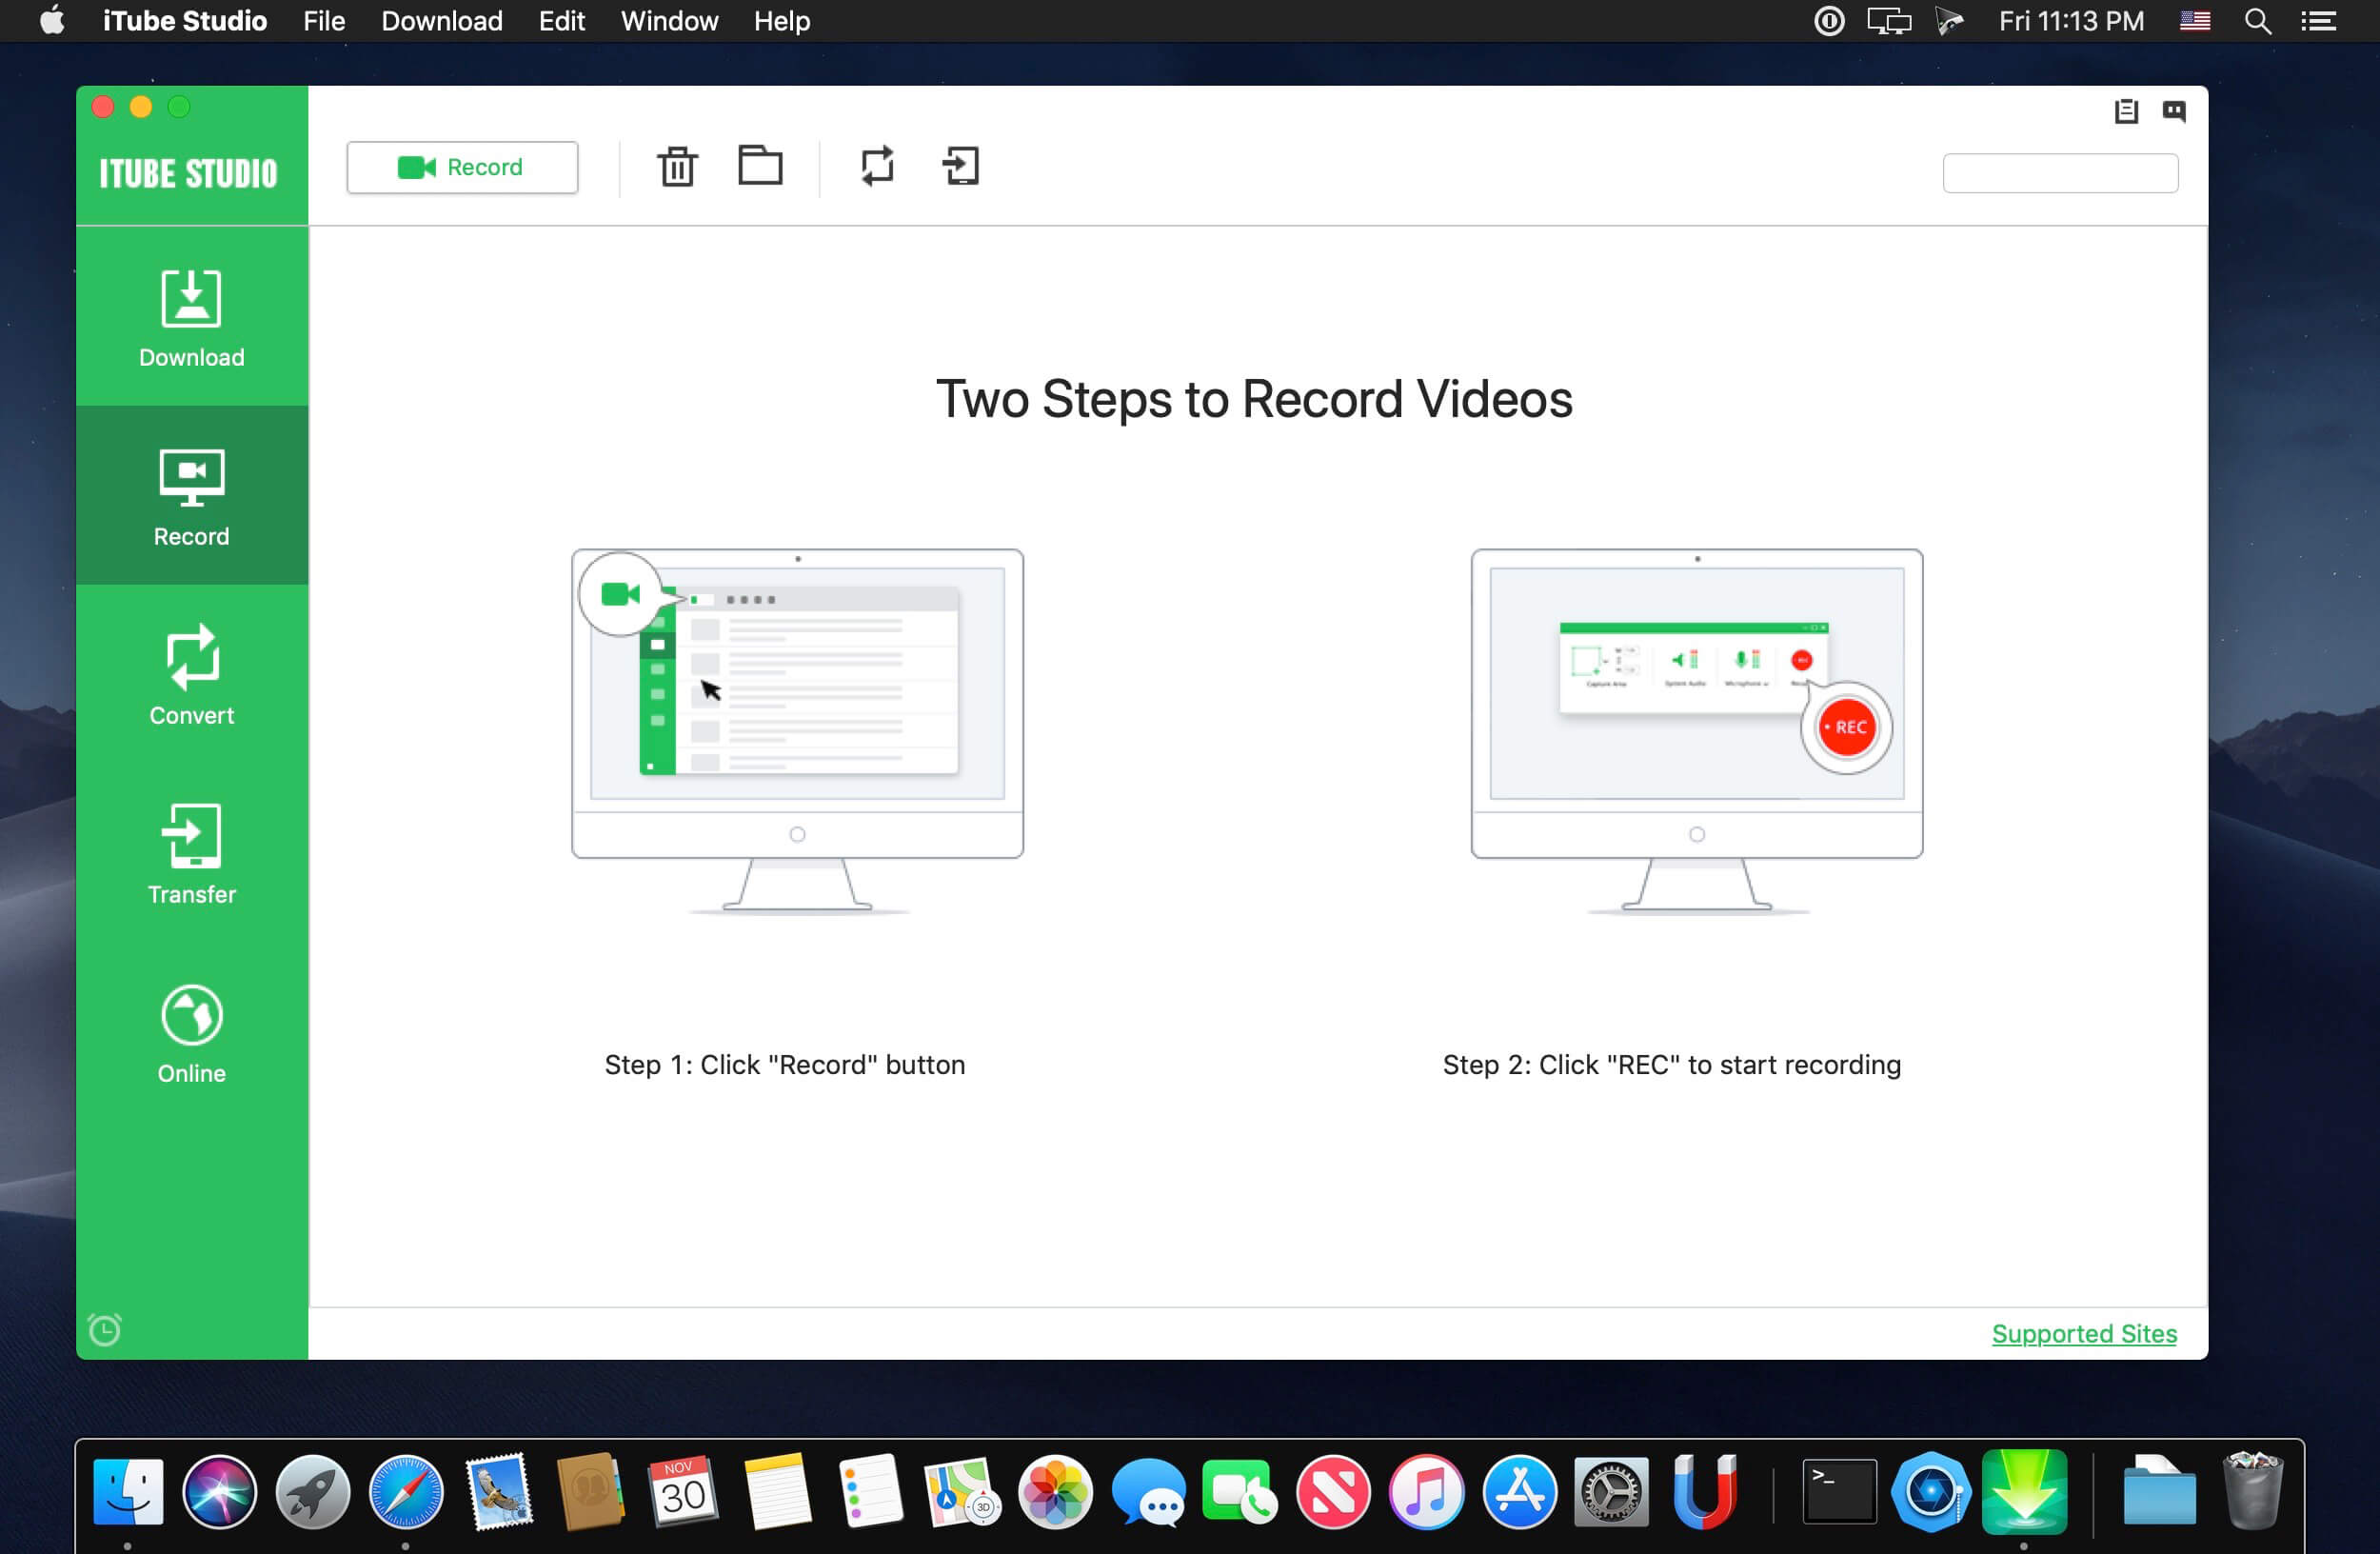2380x1554 pixels.
Task: Open Siri in the macOS dock
Action: point(222,1488)
